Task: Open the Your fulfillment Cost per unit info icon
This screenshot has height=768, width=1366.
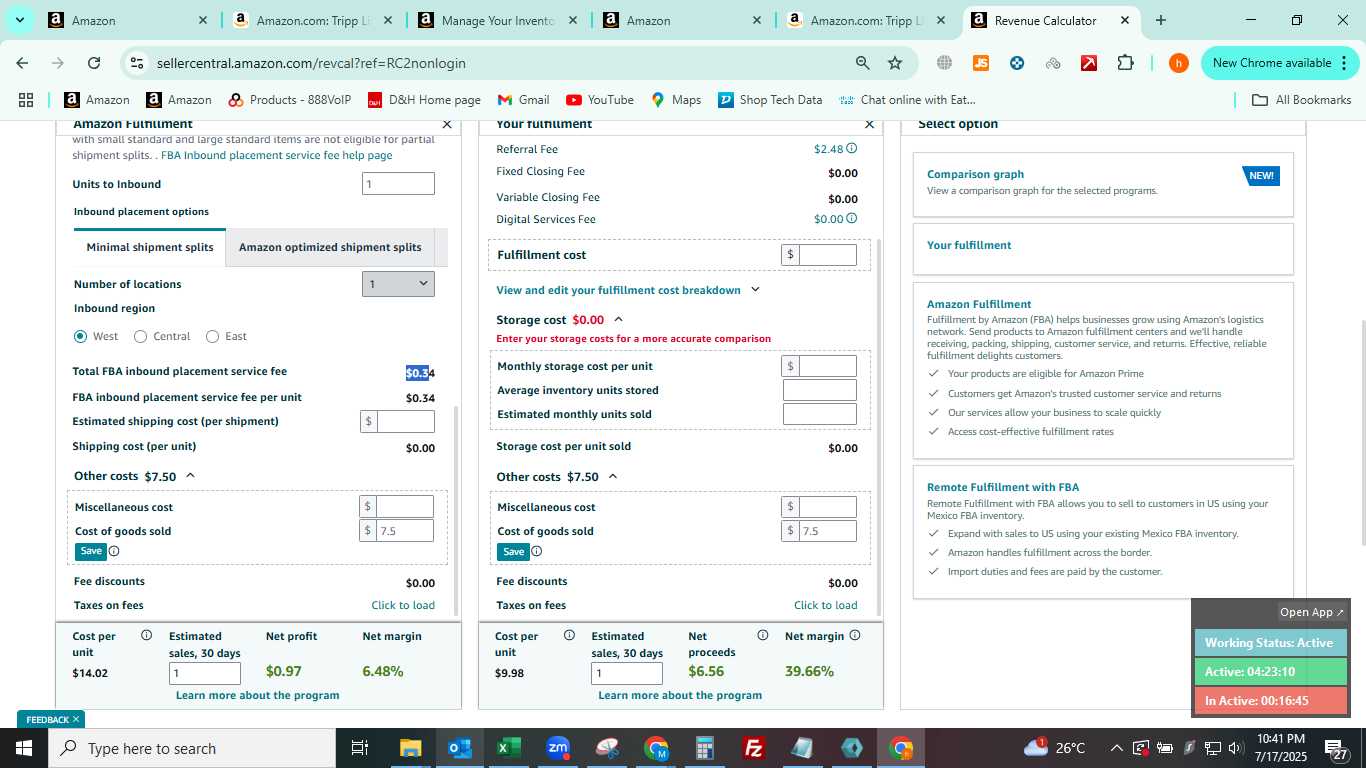Action: click(x=569, y=635)
